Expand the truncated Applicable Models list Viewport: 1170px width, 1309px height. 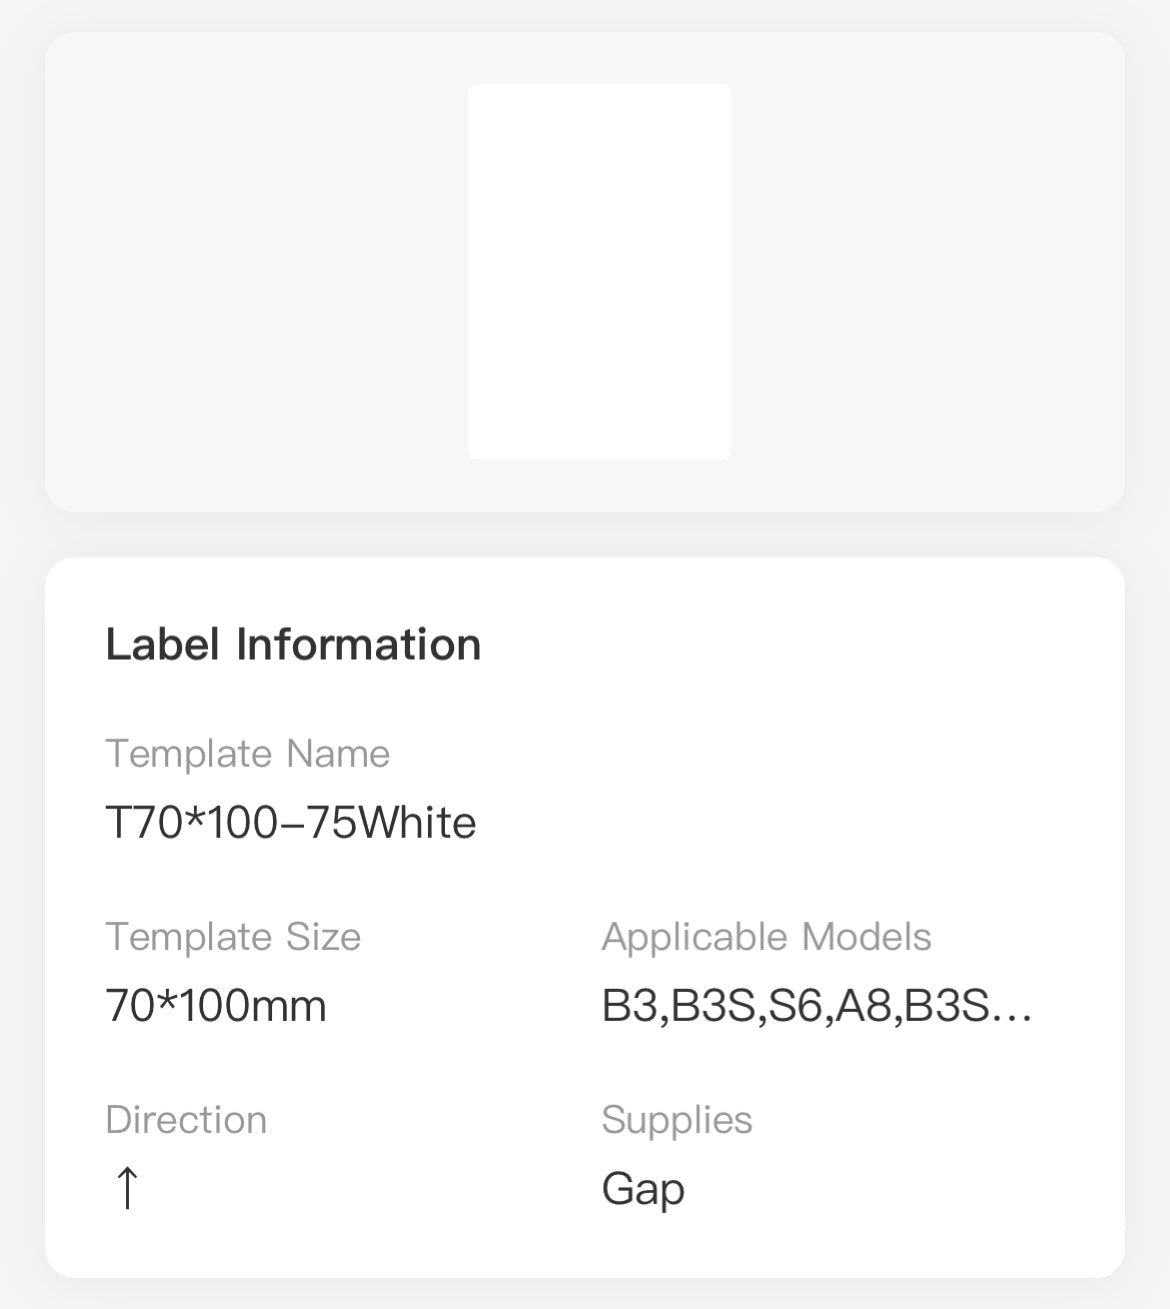click(x=817, y=1006)
